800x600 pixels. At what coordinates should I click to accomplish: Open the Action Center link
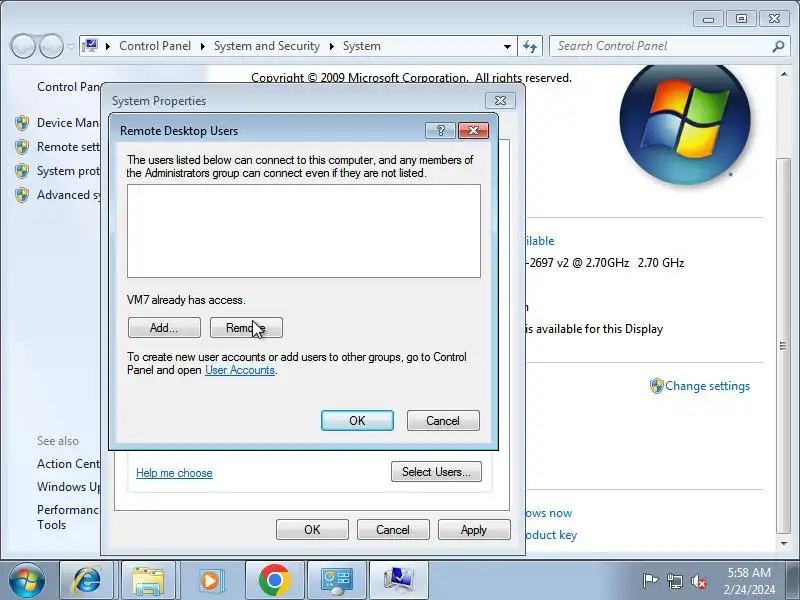[x=68, y=464]
